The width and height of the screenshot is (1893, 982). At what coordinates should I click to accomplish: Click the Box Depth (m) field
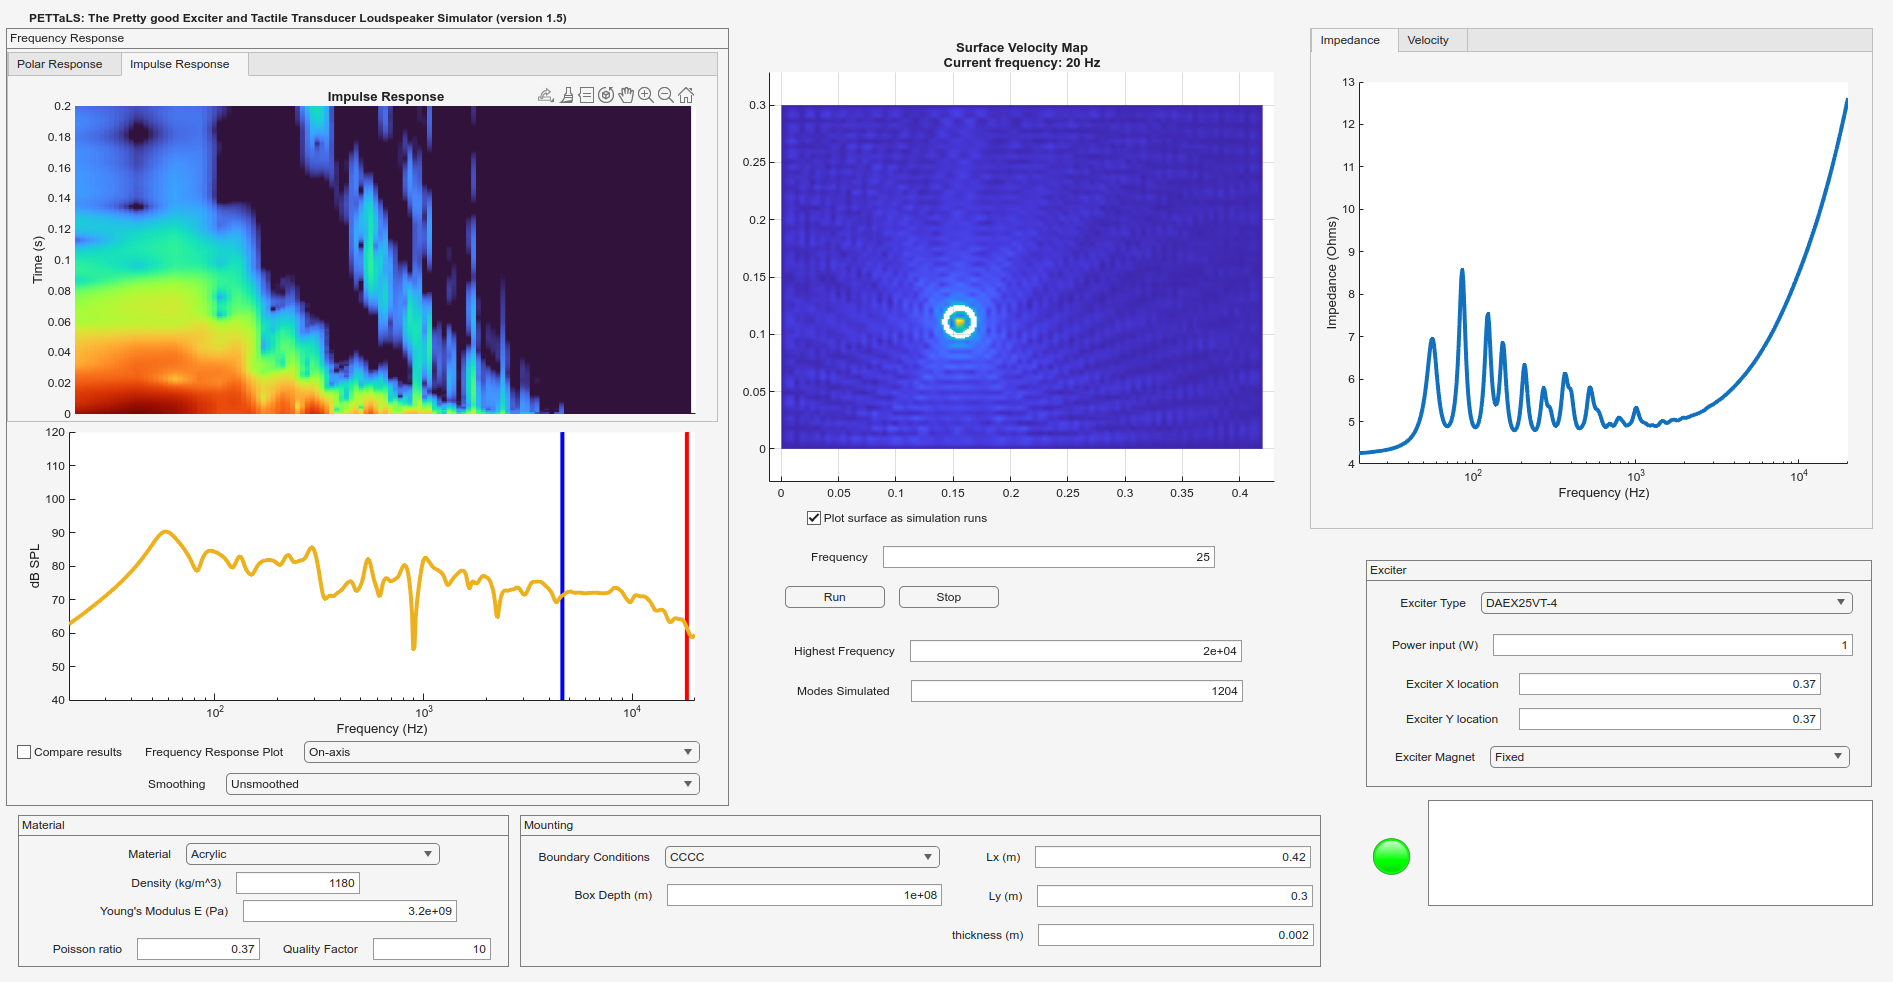click(805, 895)
